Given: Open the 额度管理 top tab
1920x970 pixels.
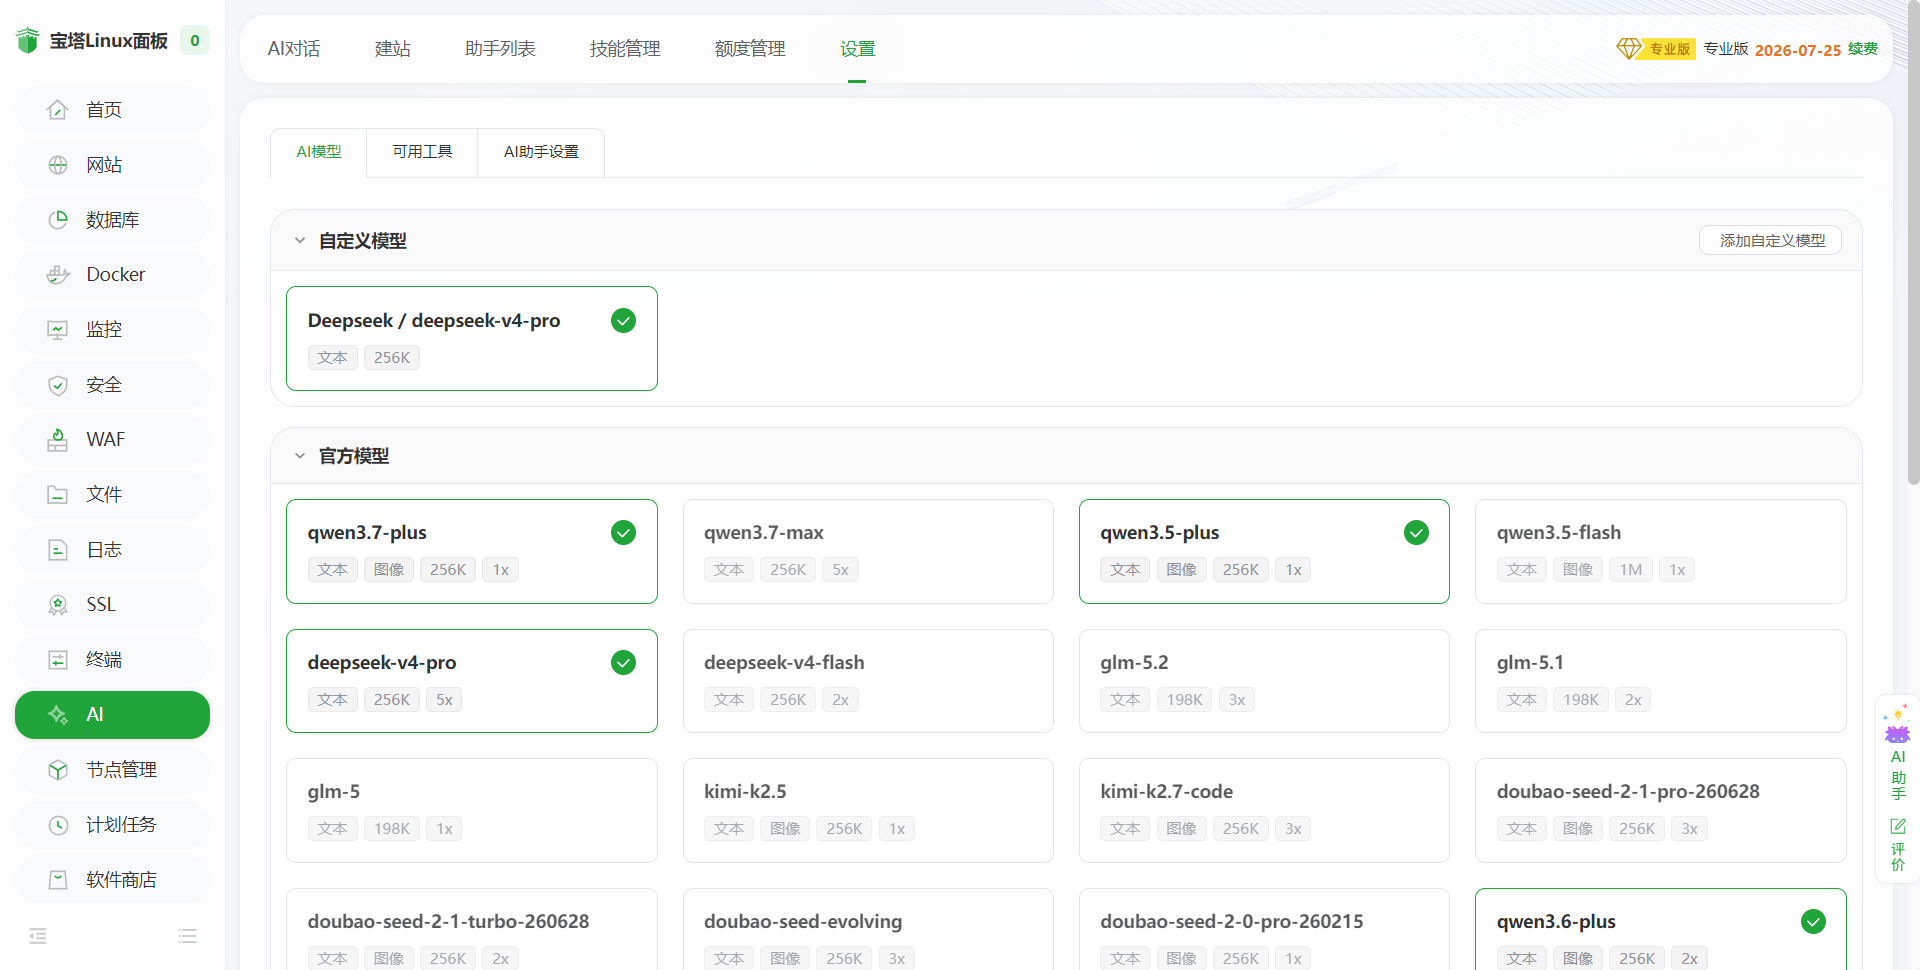Looking at the screenshot, I should [x=750, y=49].
